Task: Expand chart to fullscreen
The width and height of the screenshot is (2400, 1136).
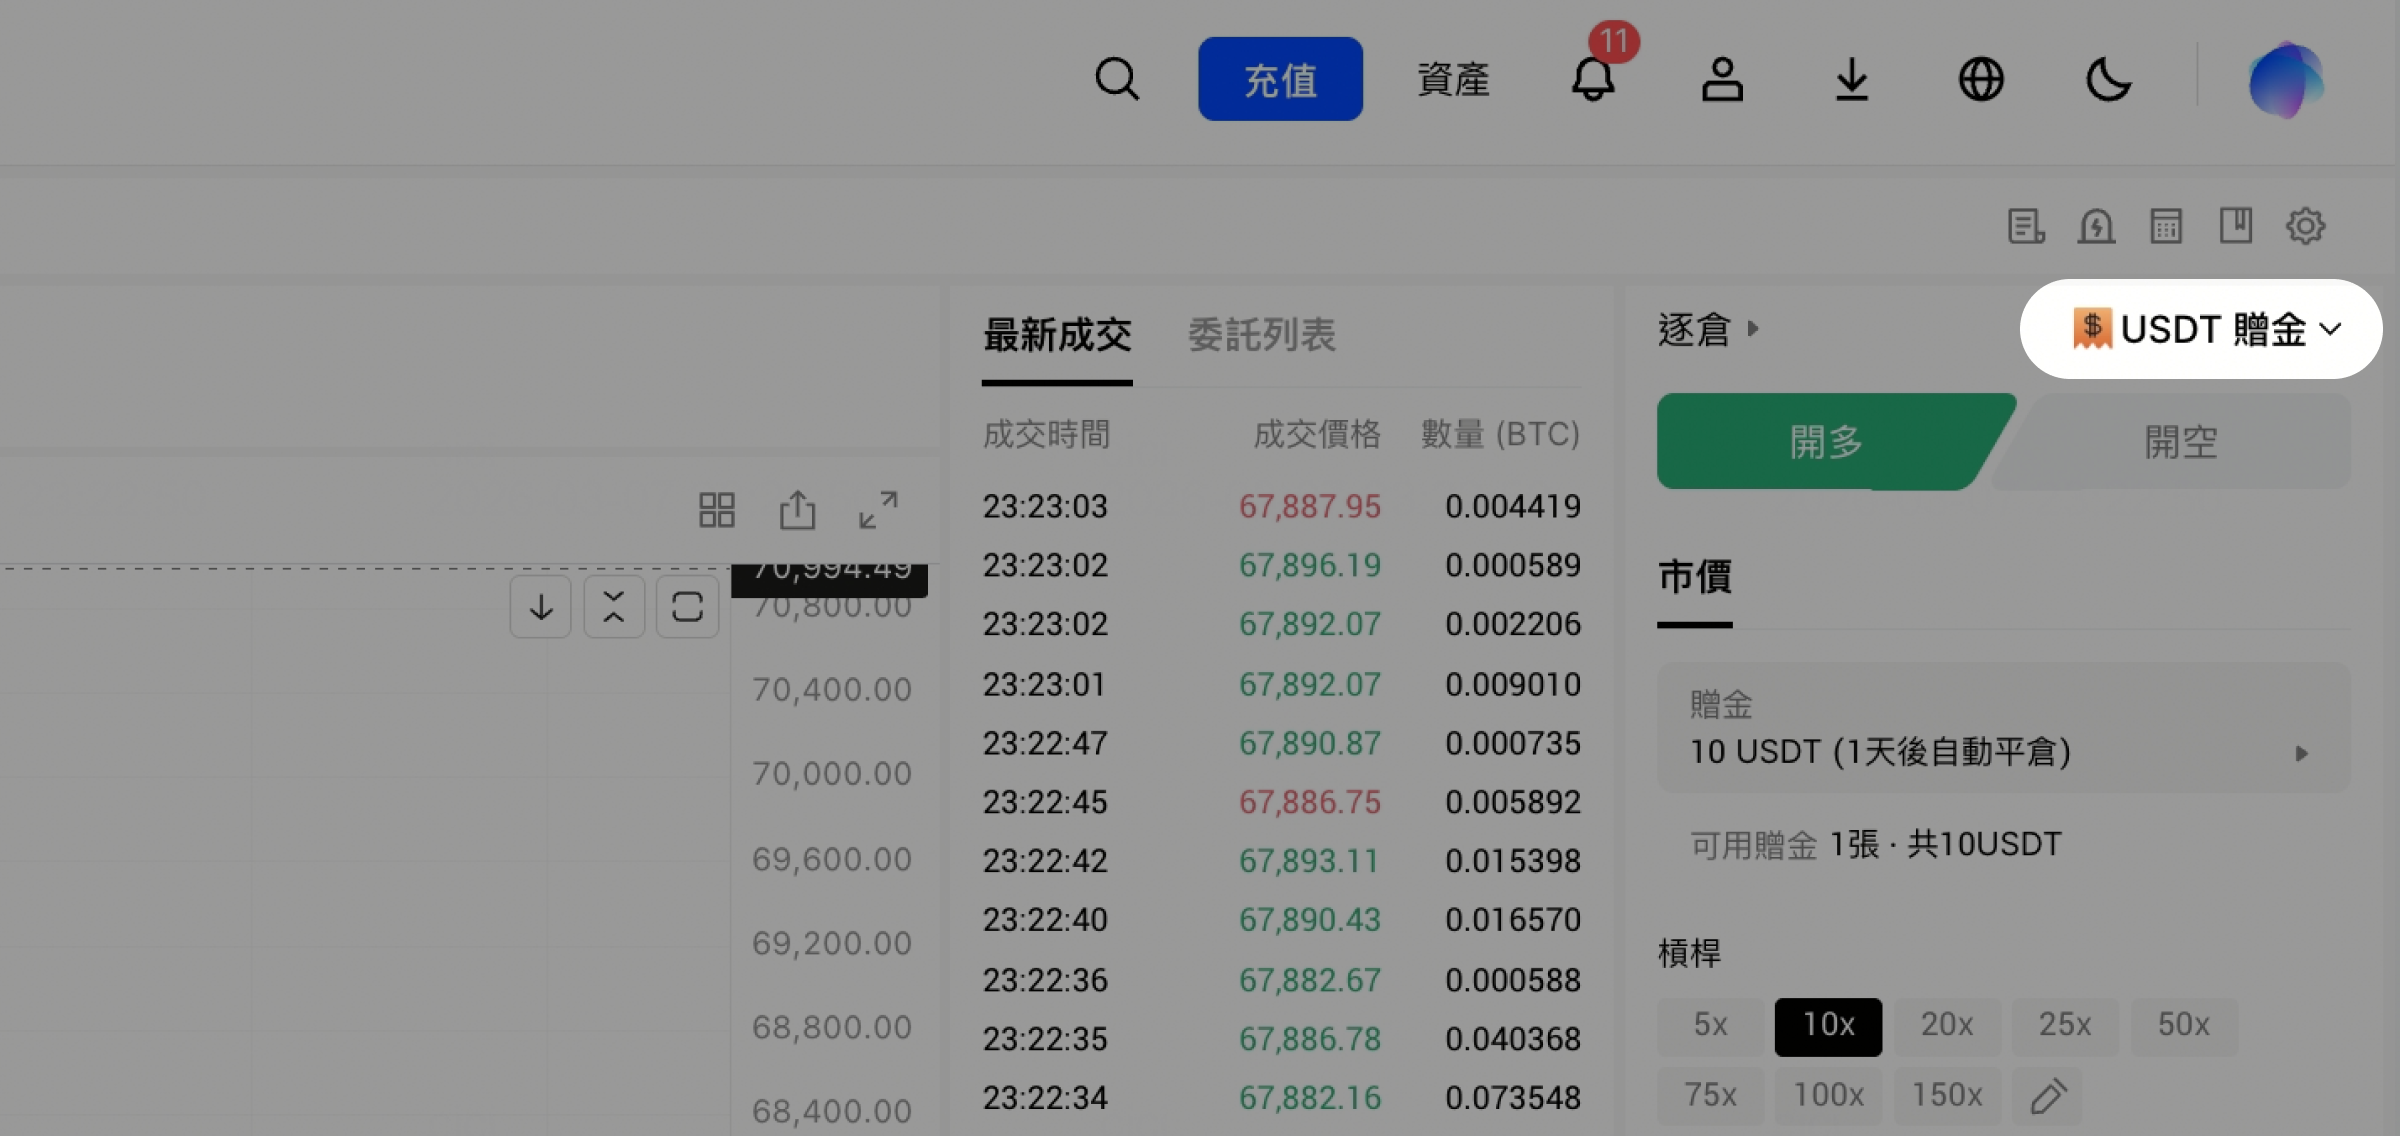Action: click(878, 510)
